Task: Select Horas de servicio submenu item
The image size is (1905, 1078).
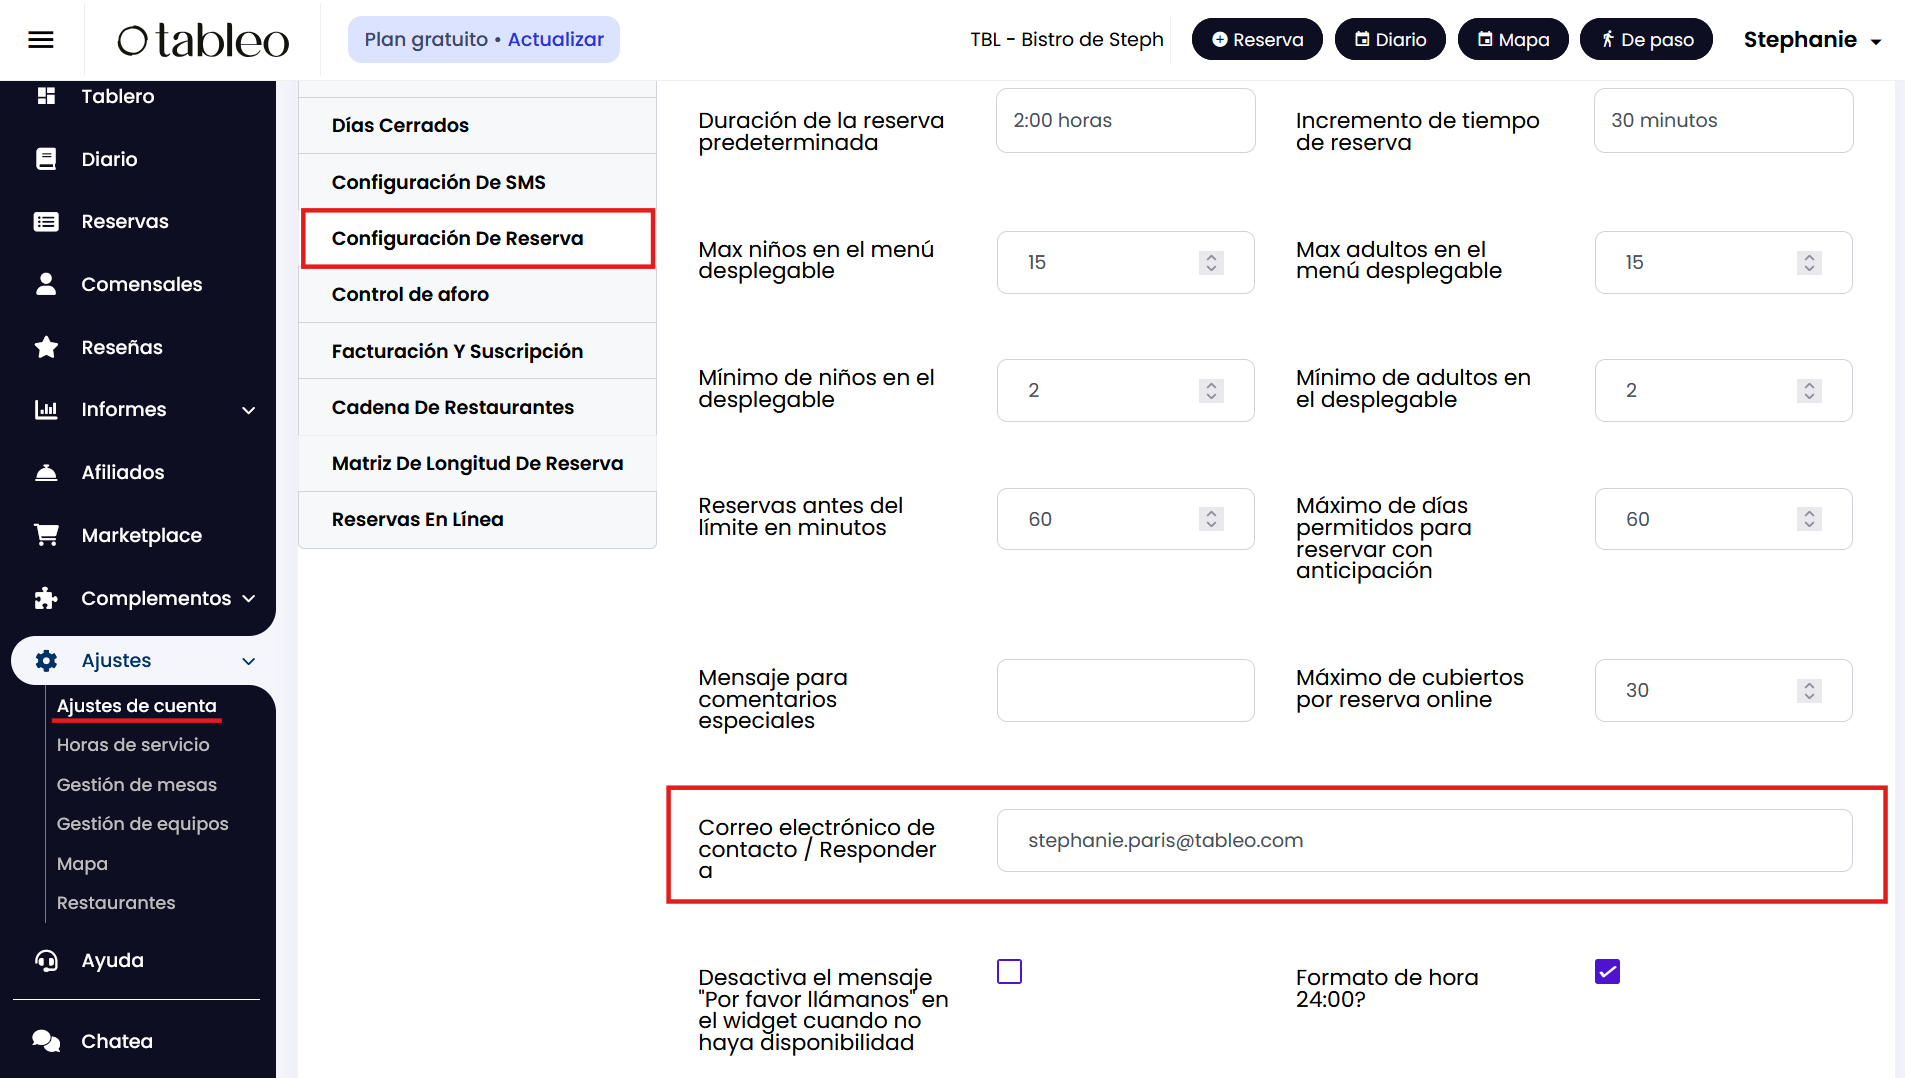Action: (x=133, y=745)
